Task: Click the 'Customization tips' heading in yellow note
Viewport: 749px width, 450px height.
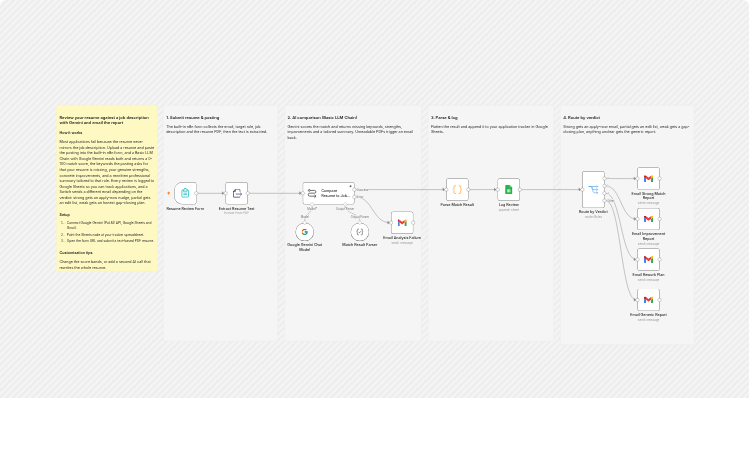Action: 76,253
